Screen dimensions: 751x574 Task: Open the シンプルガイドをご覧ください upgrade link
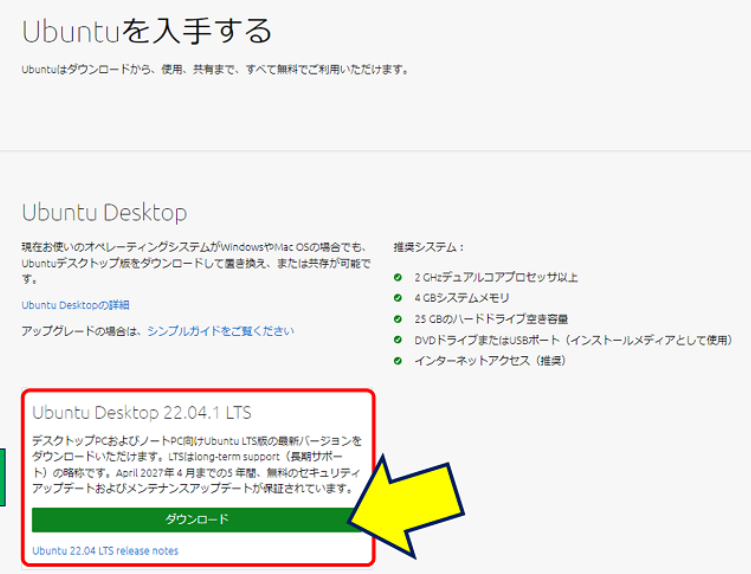click(x=220, y=331)
